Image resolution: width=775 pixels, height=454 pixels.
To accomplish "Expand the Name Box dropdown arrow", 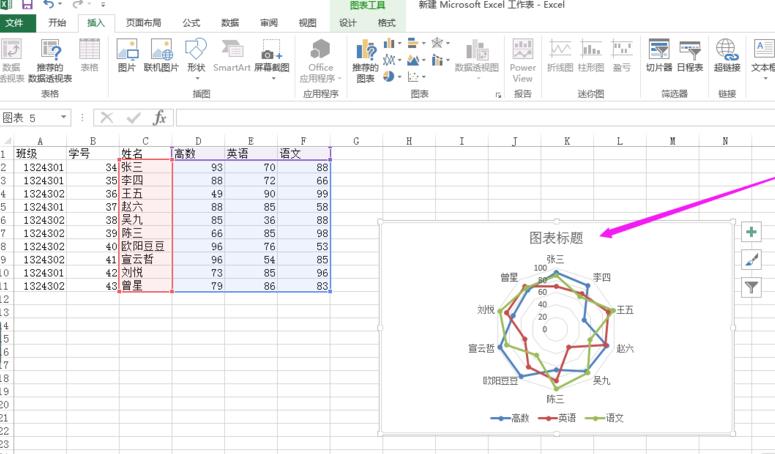I will (63, 117).
